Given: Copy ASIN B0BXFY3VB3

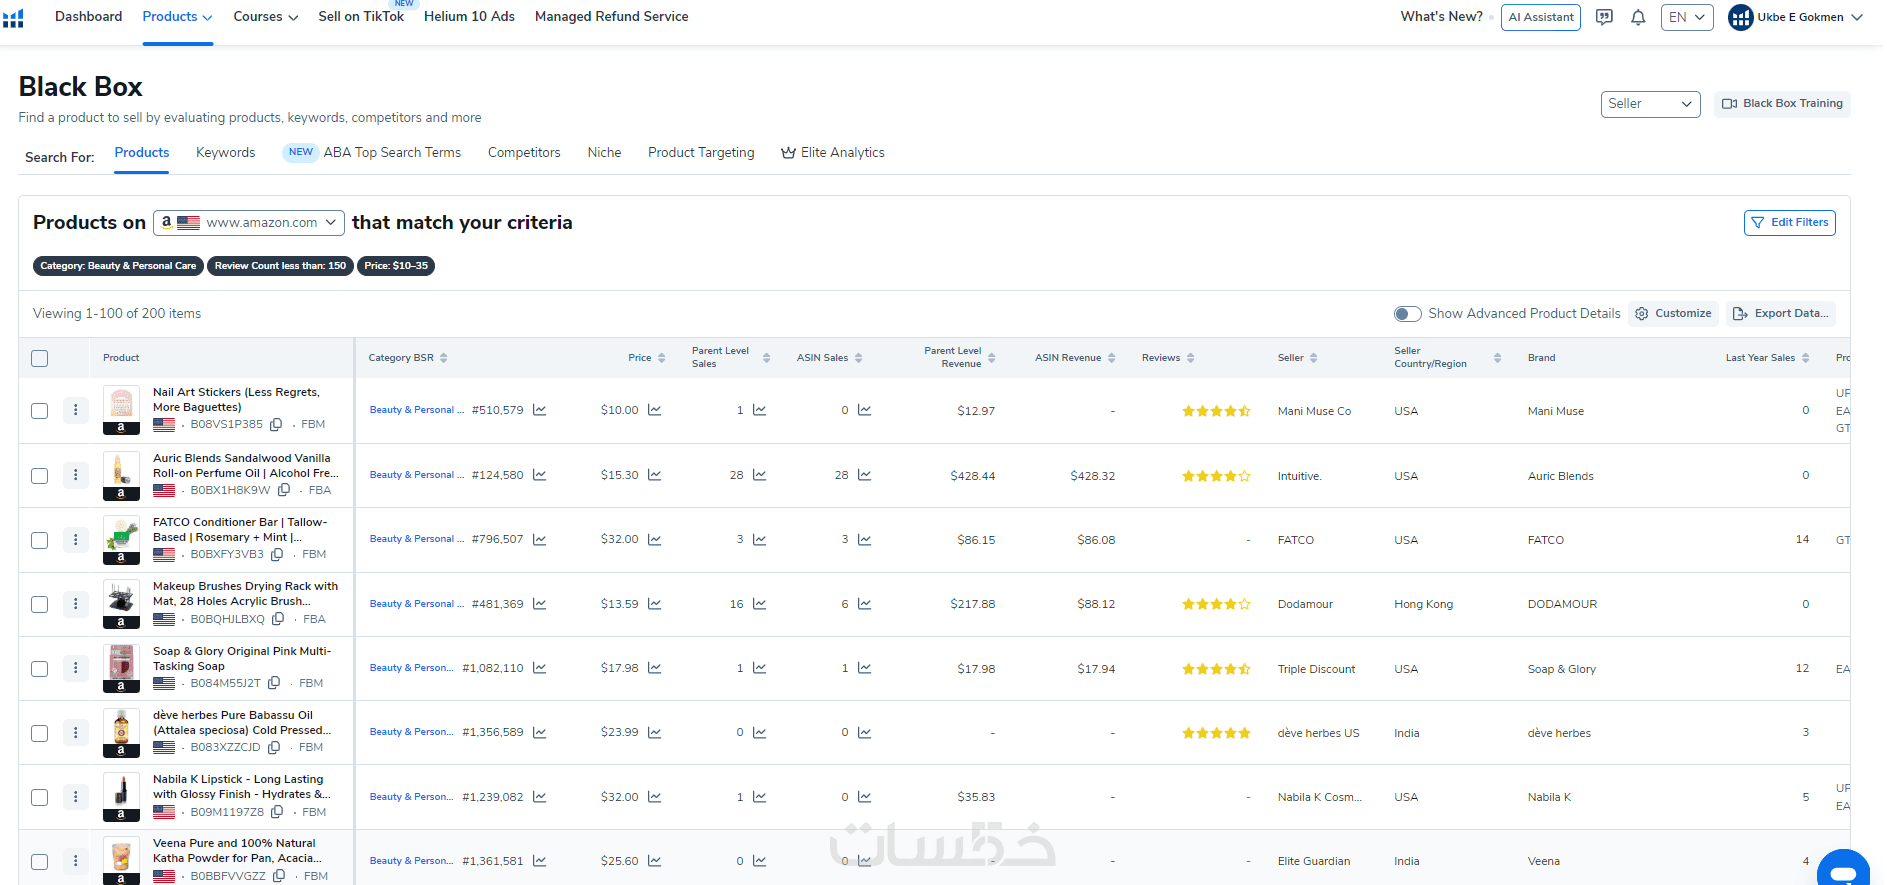Looking at the screenshot, I should click(x=277, y=554).
